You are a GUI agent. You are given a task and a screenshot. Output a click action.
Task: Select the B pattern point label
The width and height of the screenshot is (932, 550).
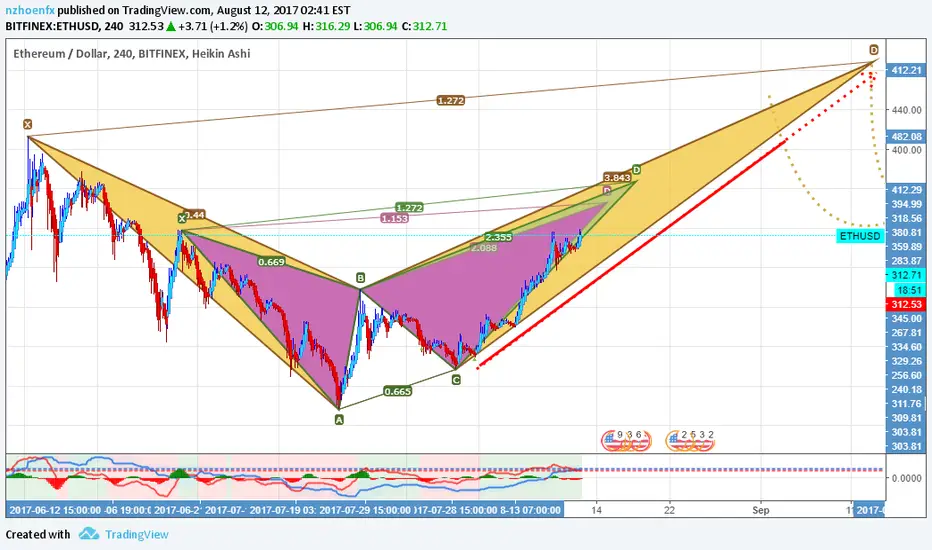click(x=360, y=278)
